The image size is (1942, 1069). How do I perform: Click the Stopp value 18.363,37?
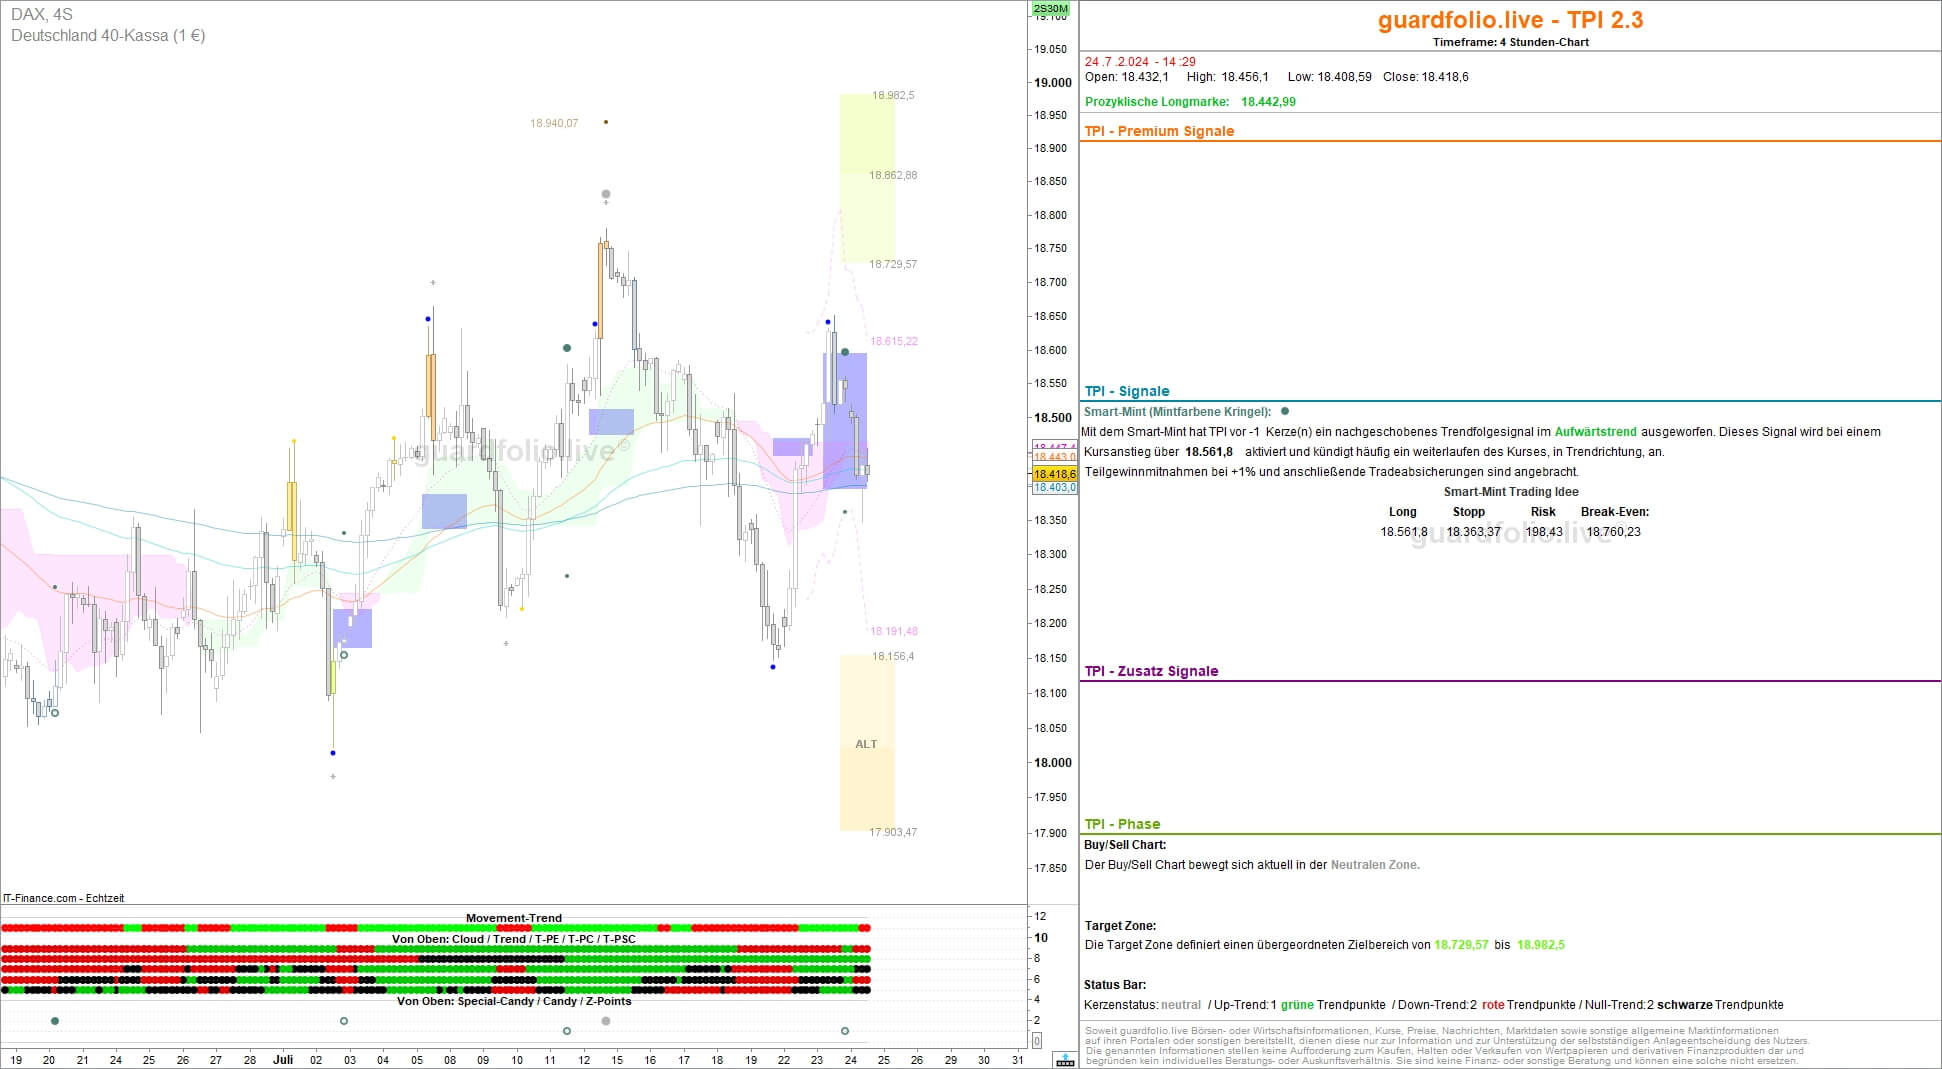1473,532
